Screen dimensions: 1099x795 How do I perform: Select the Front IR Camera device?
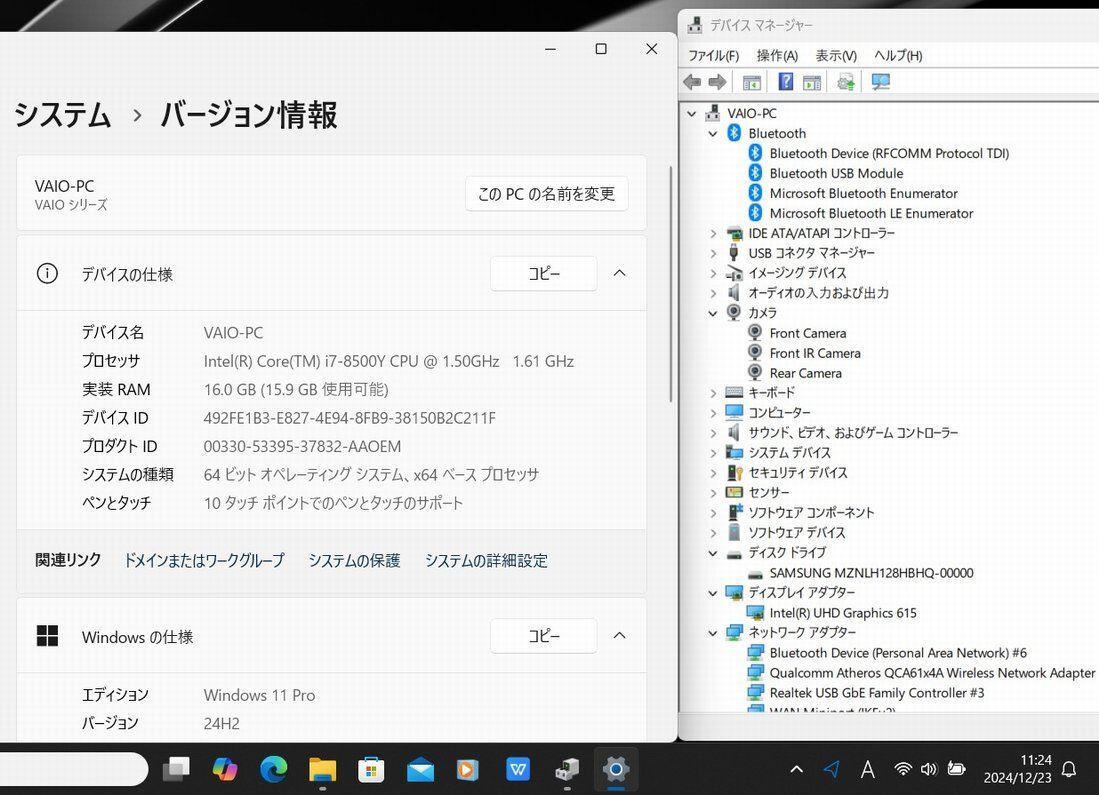814,353
